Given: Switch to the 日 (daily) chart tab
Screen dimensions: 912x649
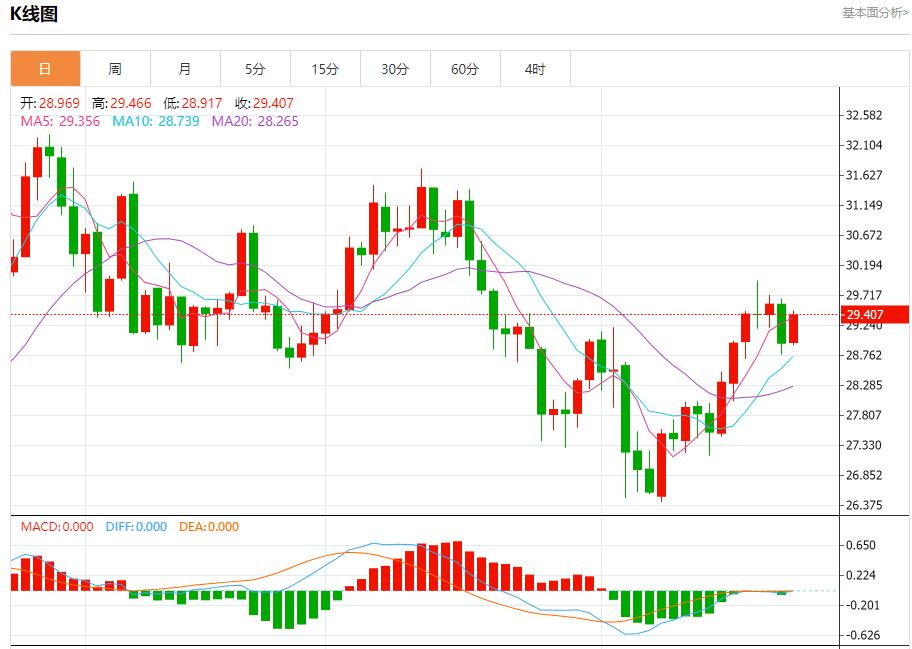Looking at the screenshot, I should coord(45,69).
